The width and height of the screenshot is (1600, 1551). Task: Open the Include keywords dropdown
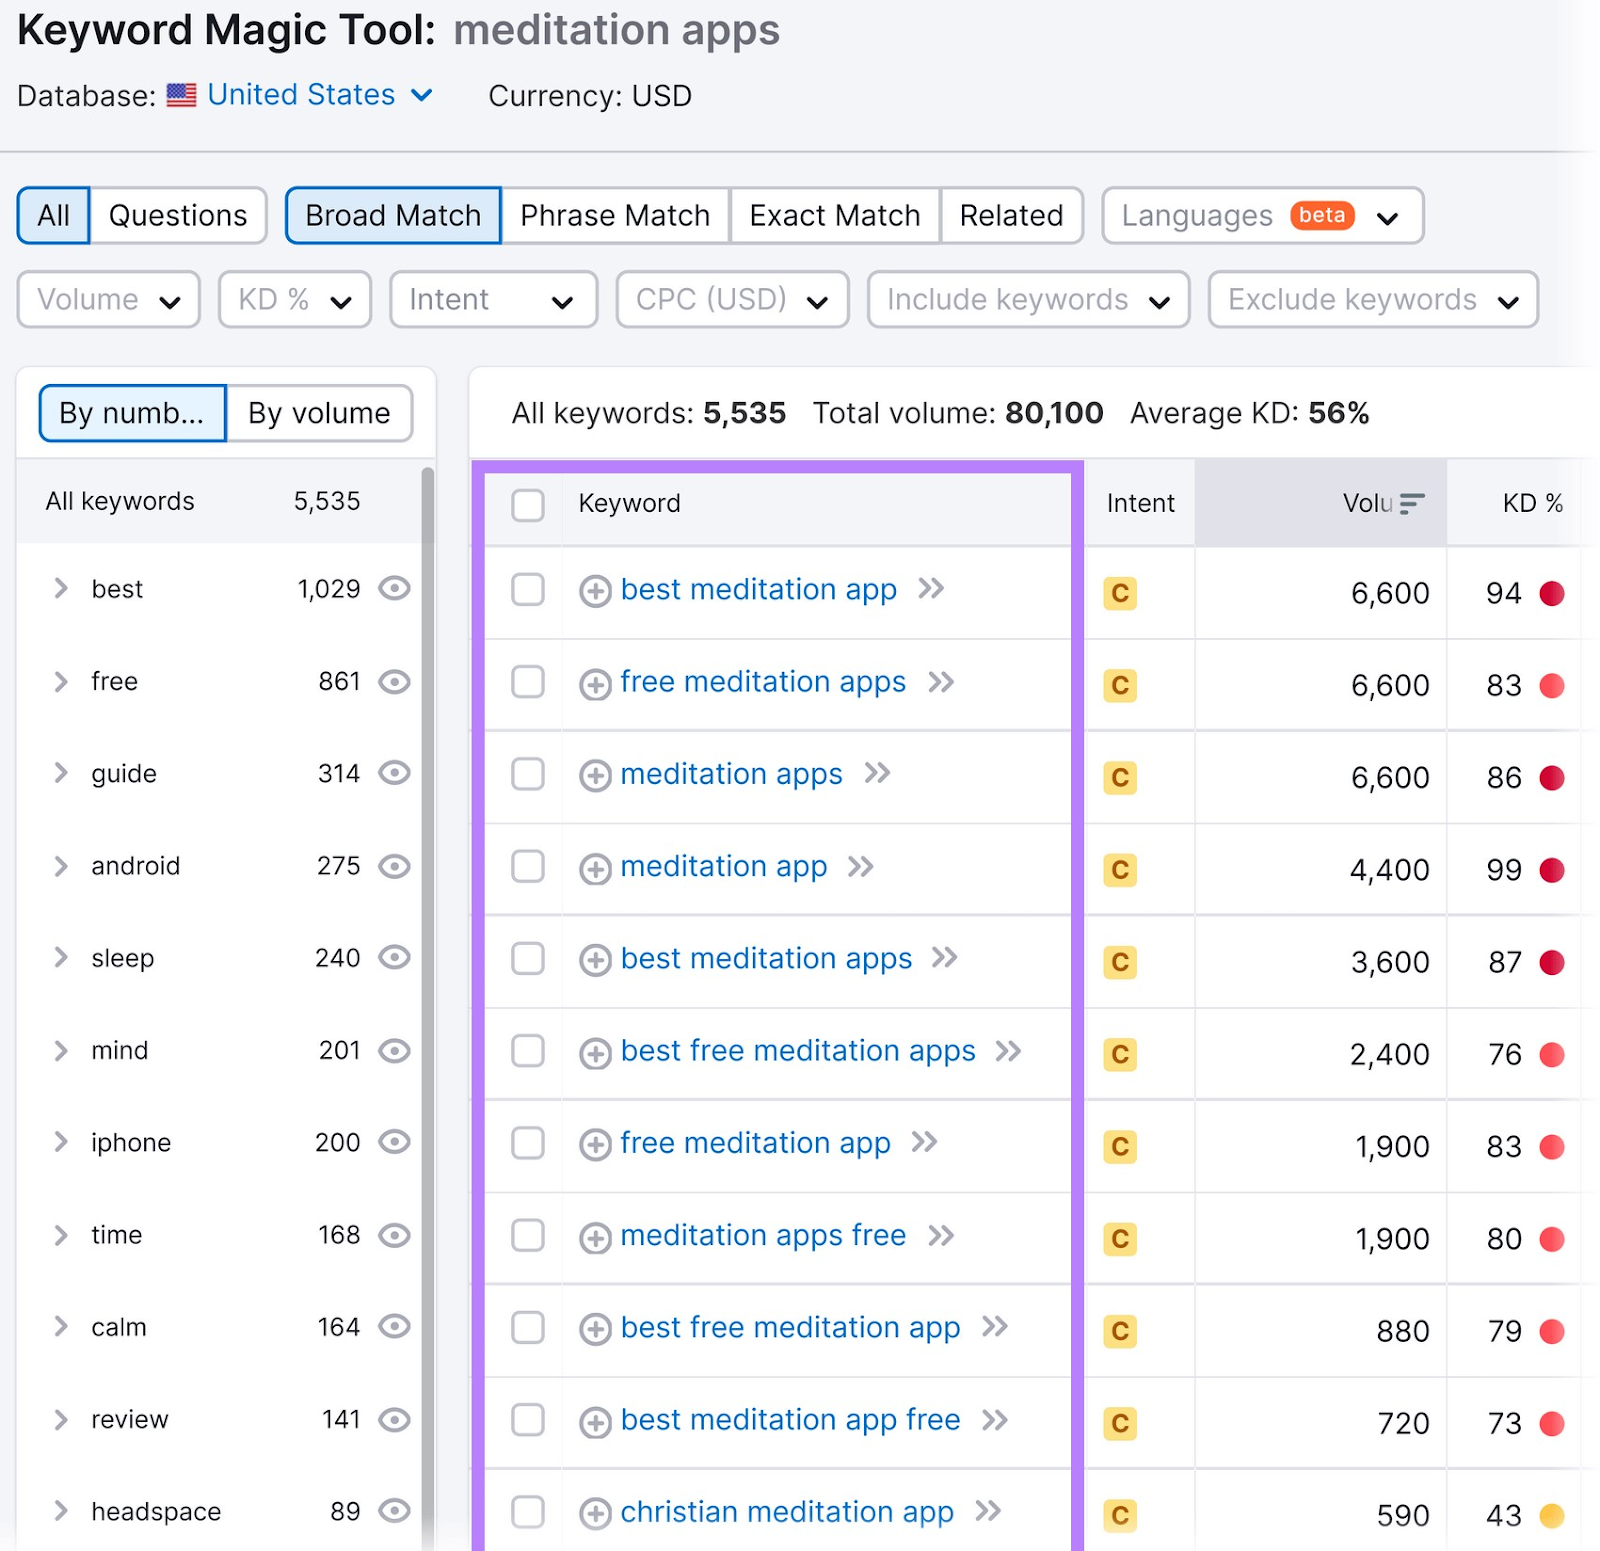point(1028,300)
